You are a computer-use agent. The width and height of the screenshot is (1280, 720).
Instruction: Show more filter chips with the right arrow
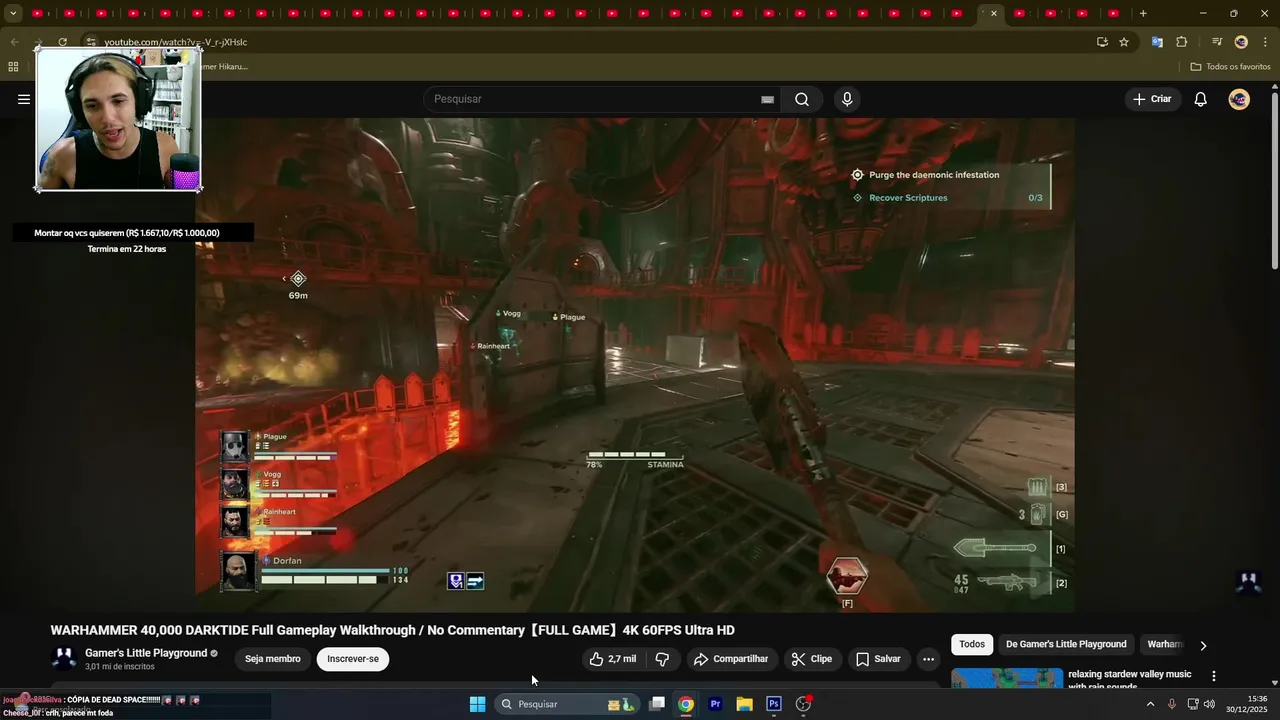click(1203, 645)
